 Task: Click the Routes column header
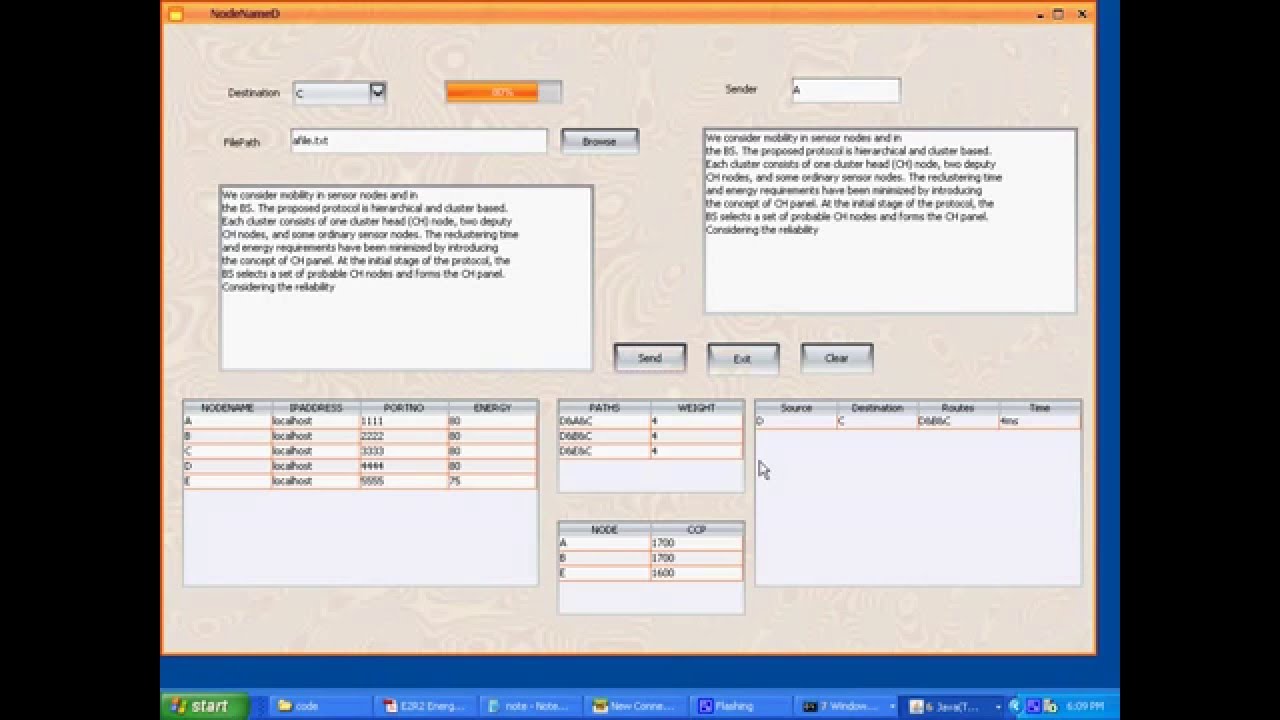click(958, 408)
